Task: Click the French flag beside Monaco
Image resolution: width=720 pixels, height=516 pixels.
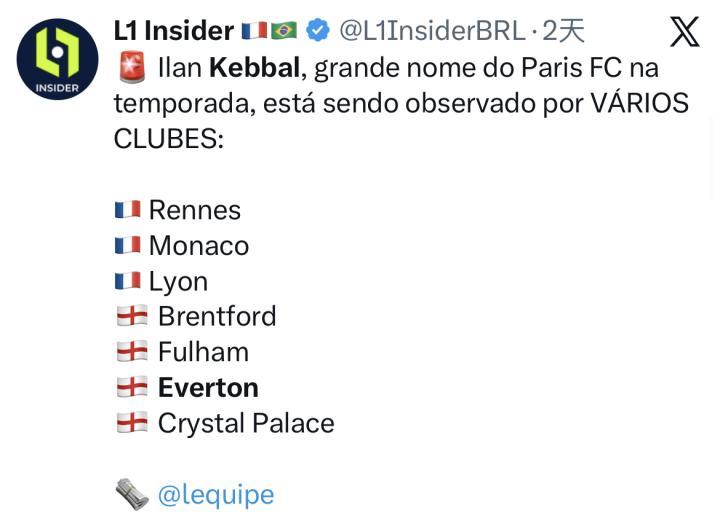Action: (127, 246)
